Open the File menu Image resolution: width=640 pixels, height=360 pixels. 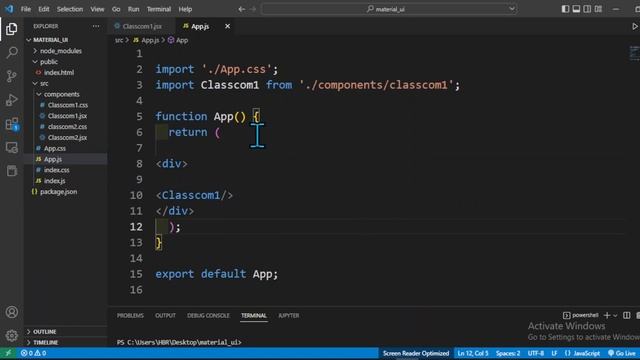pos(26,9)
